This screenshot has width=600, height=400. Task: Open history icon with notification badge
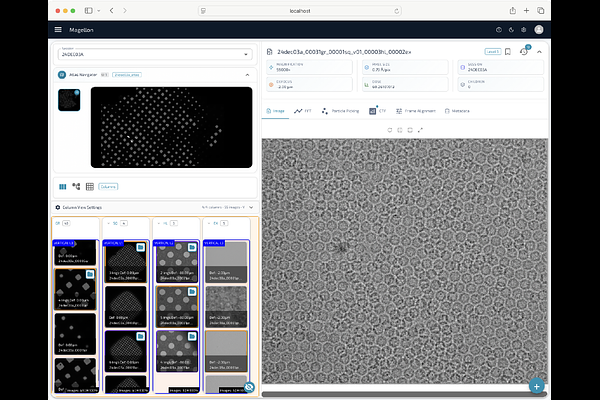coord(524,52)
